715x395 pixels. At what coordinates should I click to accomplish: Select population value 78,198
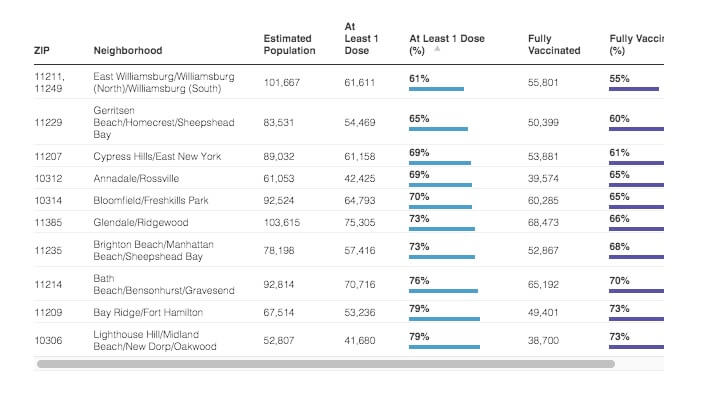(279, 250)
